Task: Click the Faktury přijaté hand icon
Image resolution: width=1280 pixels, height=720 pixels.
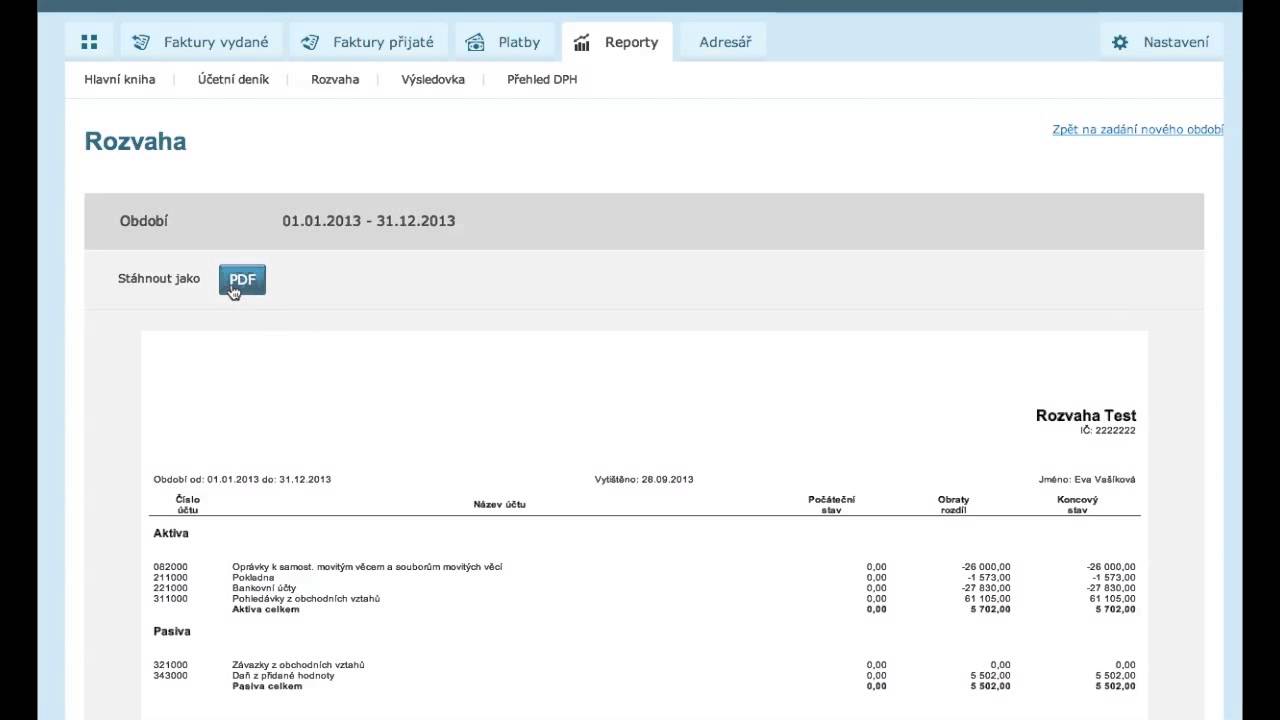Action: 310,42
